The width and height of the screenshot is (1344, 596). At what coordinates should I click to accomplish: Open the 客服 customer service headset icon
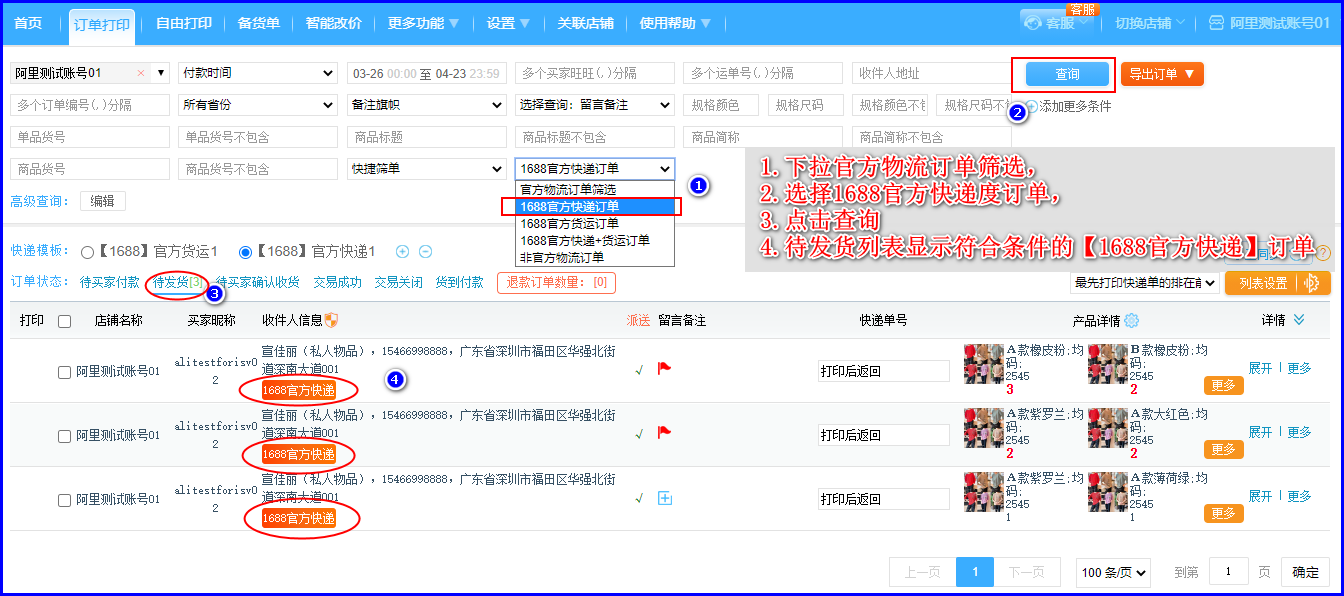tap(1033, 22)
